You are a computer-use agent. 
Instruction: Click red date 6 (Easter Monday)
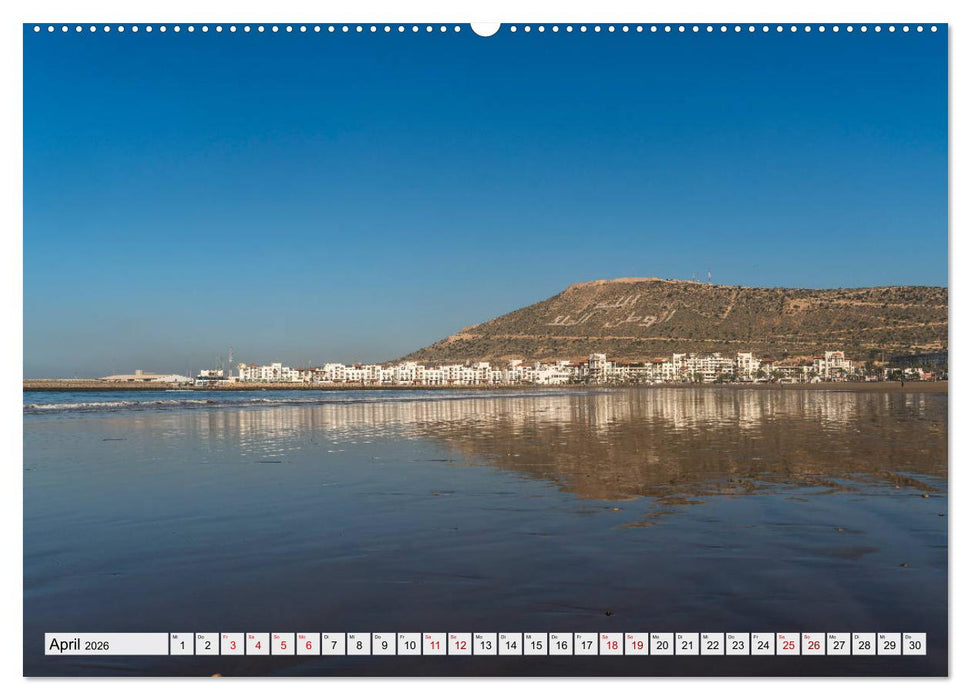[308, 644]
